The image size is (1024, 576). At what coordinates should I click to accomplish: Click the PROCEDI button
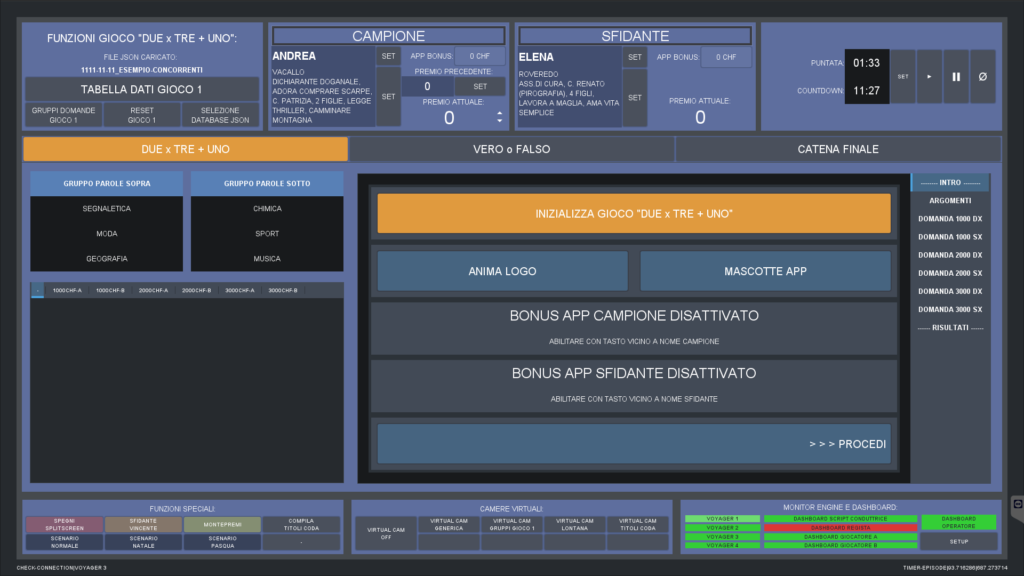633,443
